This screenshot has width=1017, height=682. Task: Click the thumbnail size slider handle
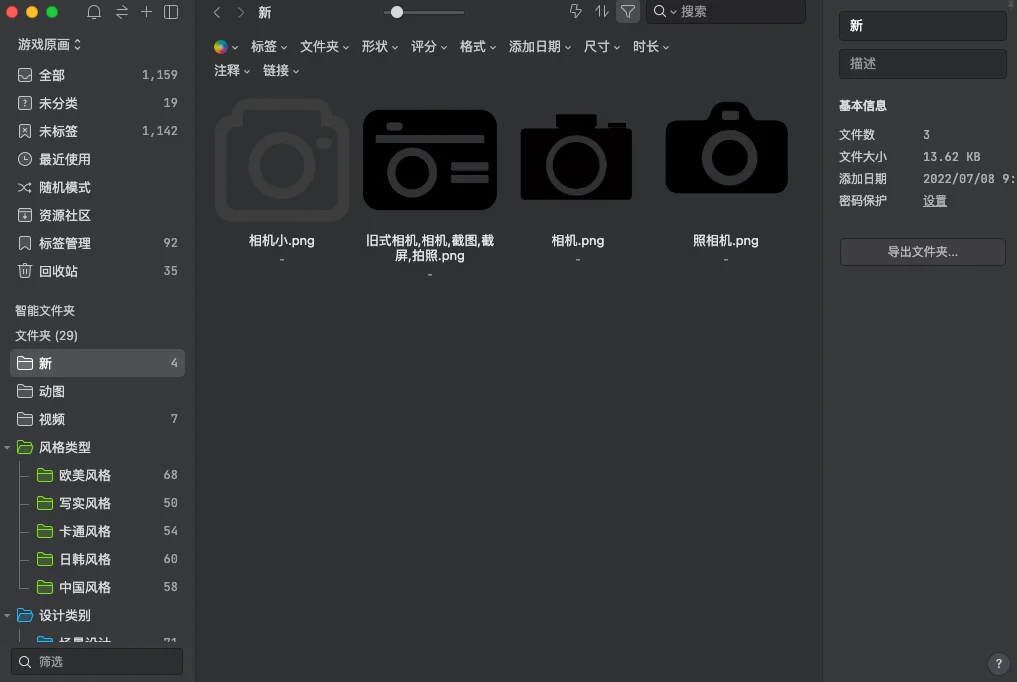pos(397,12)
